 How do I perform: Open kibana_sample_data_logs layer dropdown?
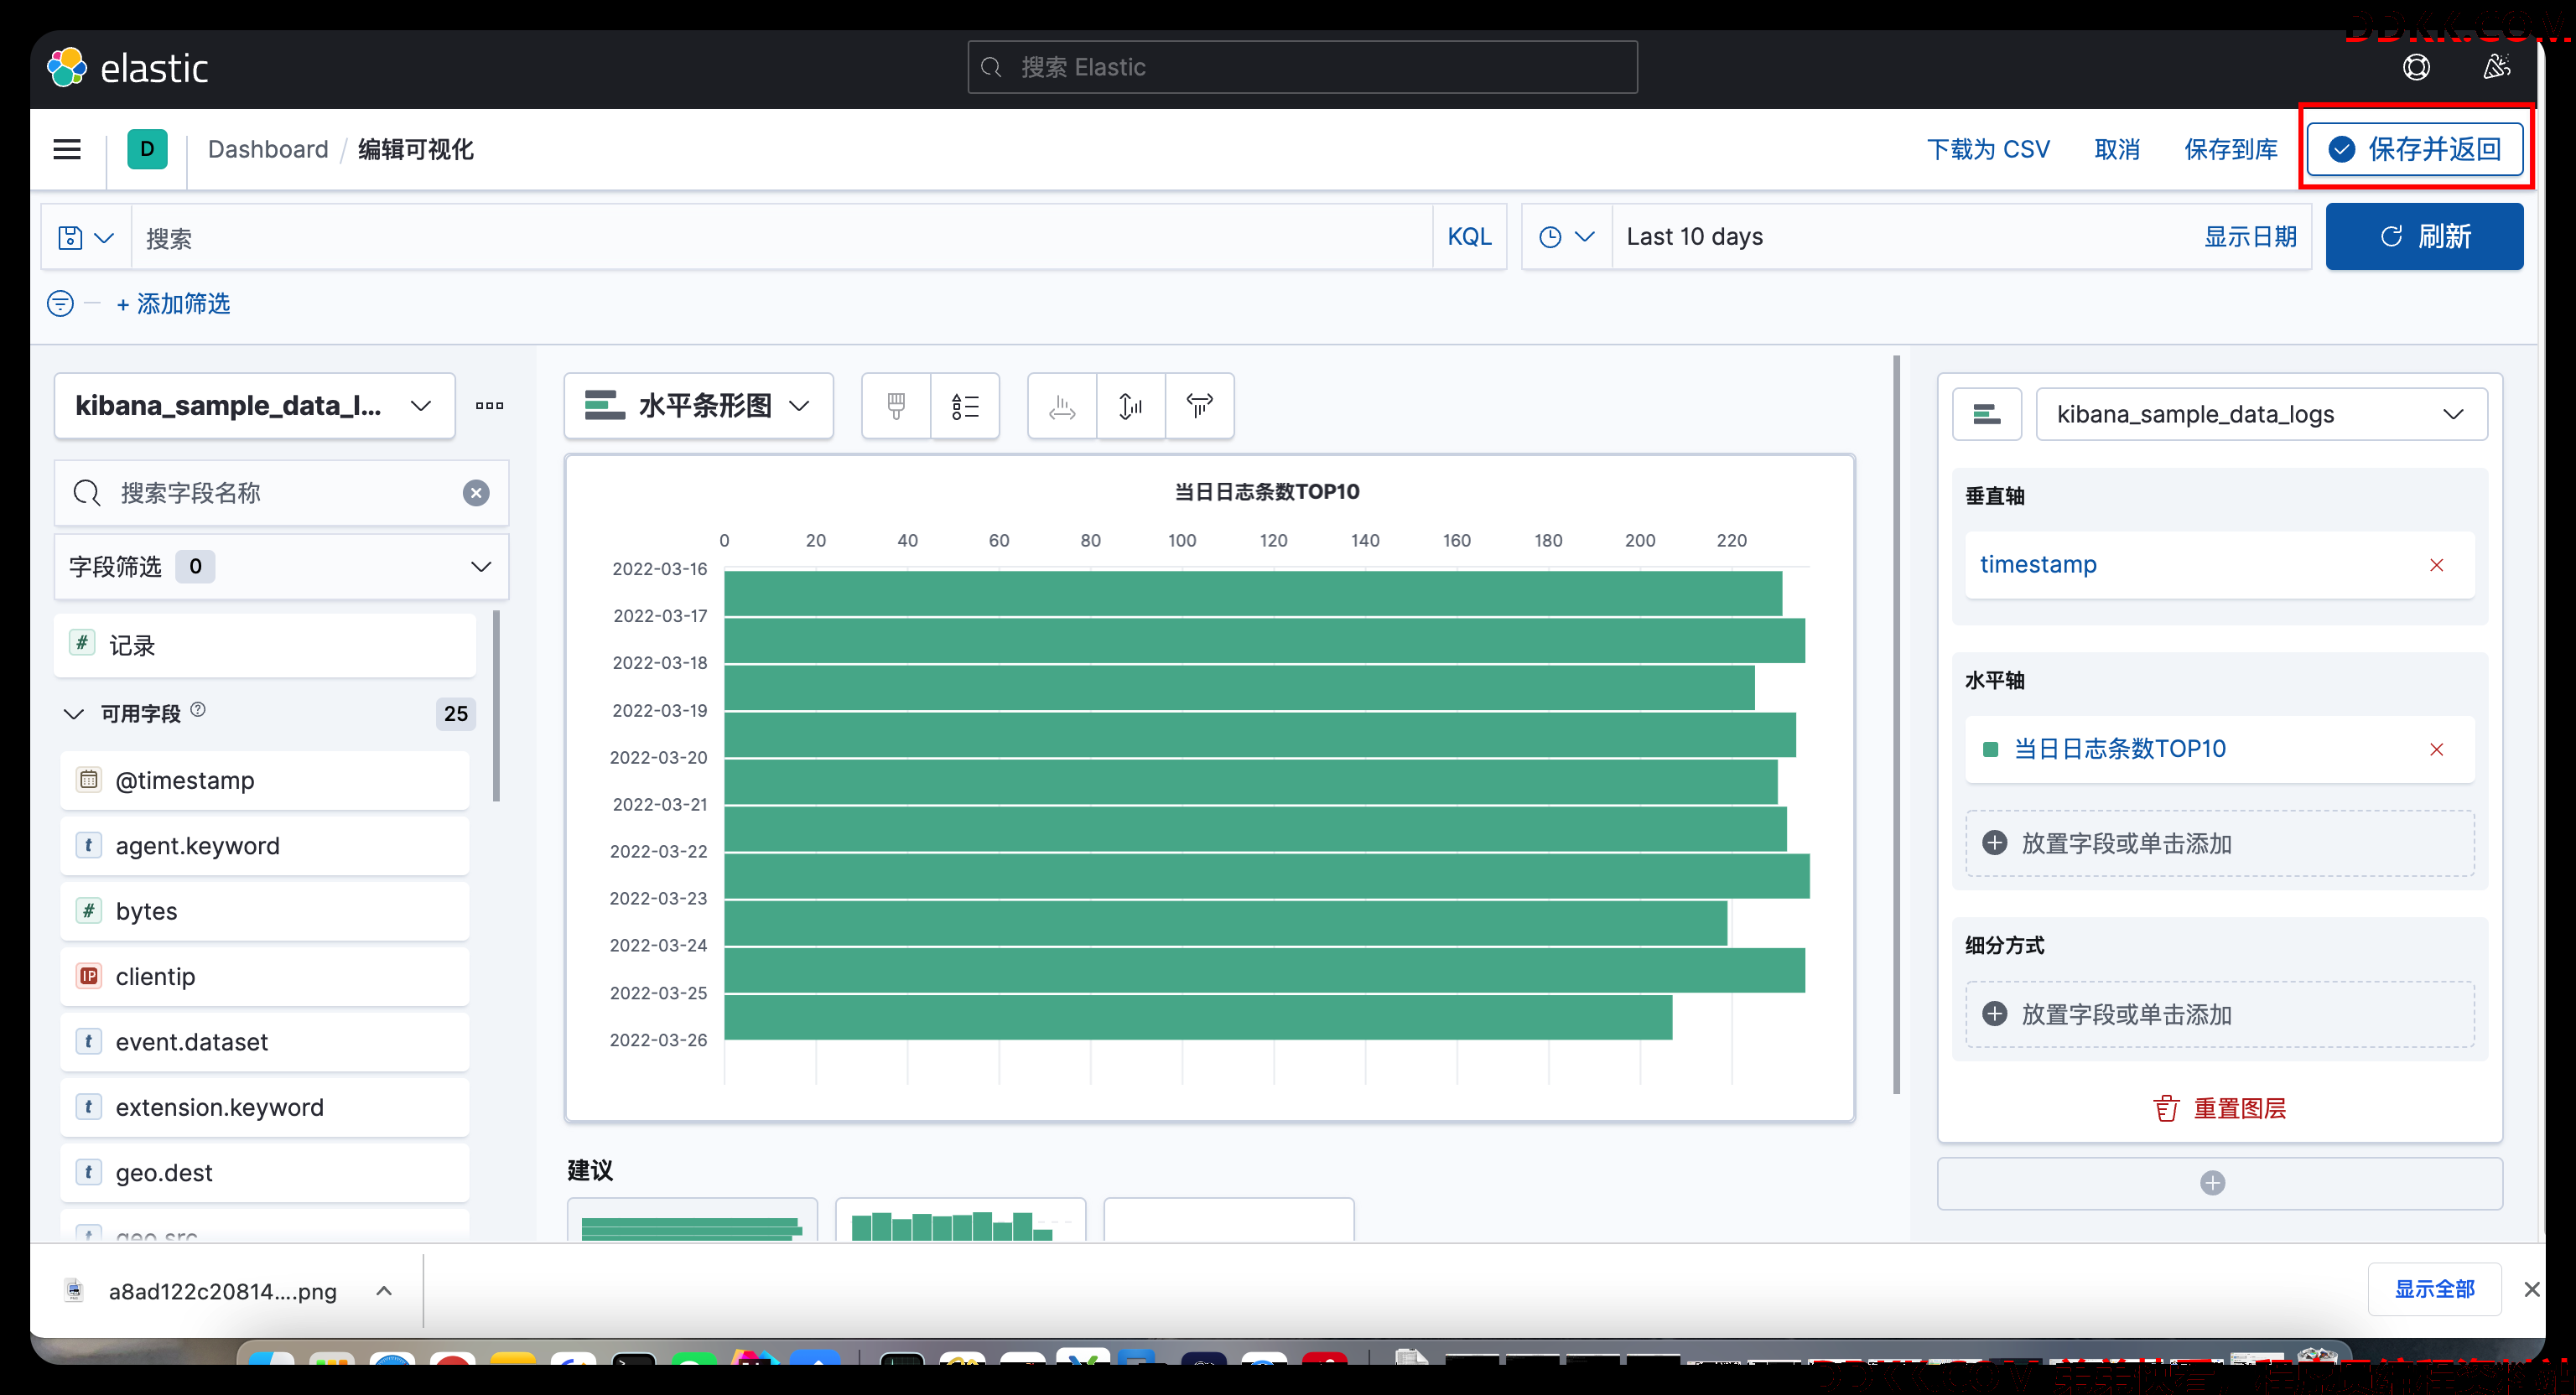tap(2261, 413)
